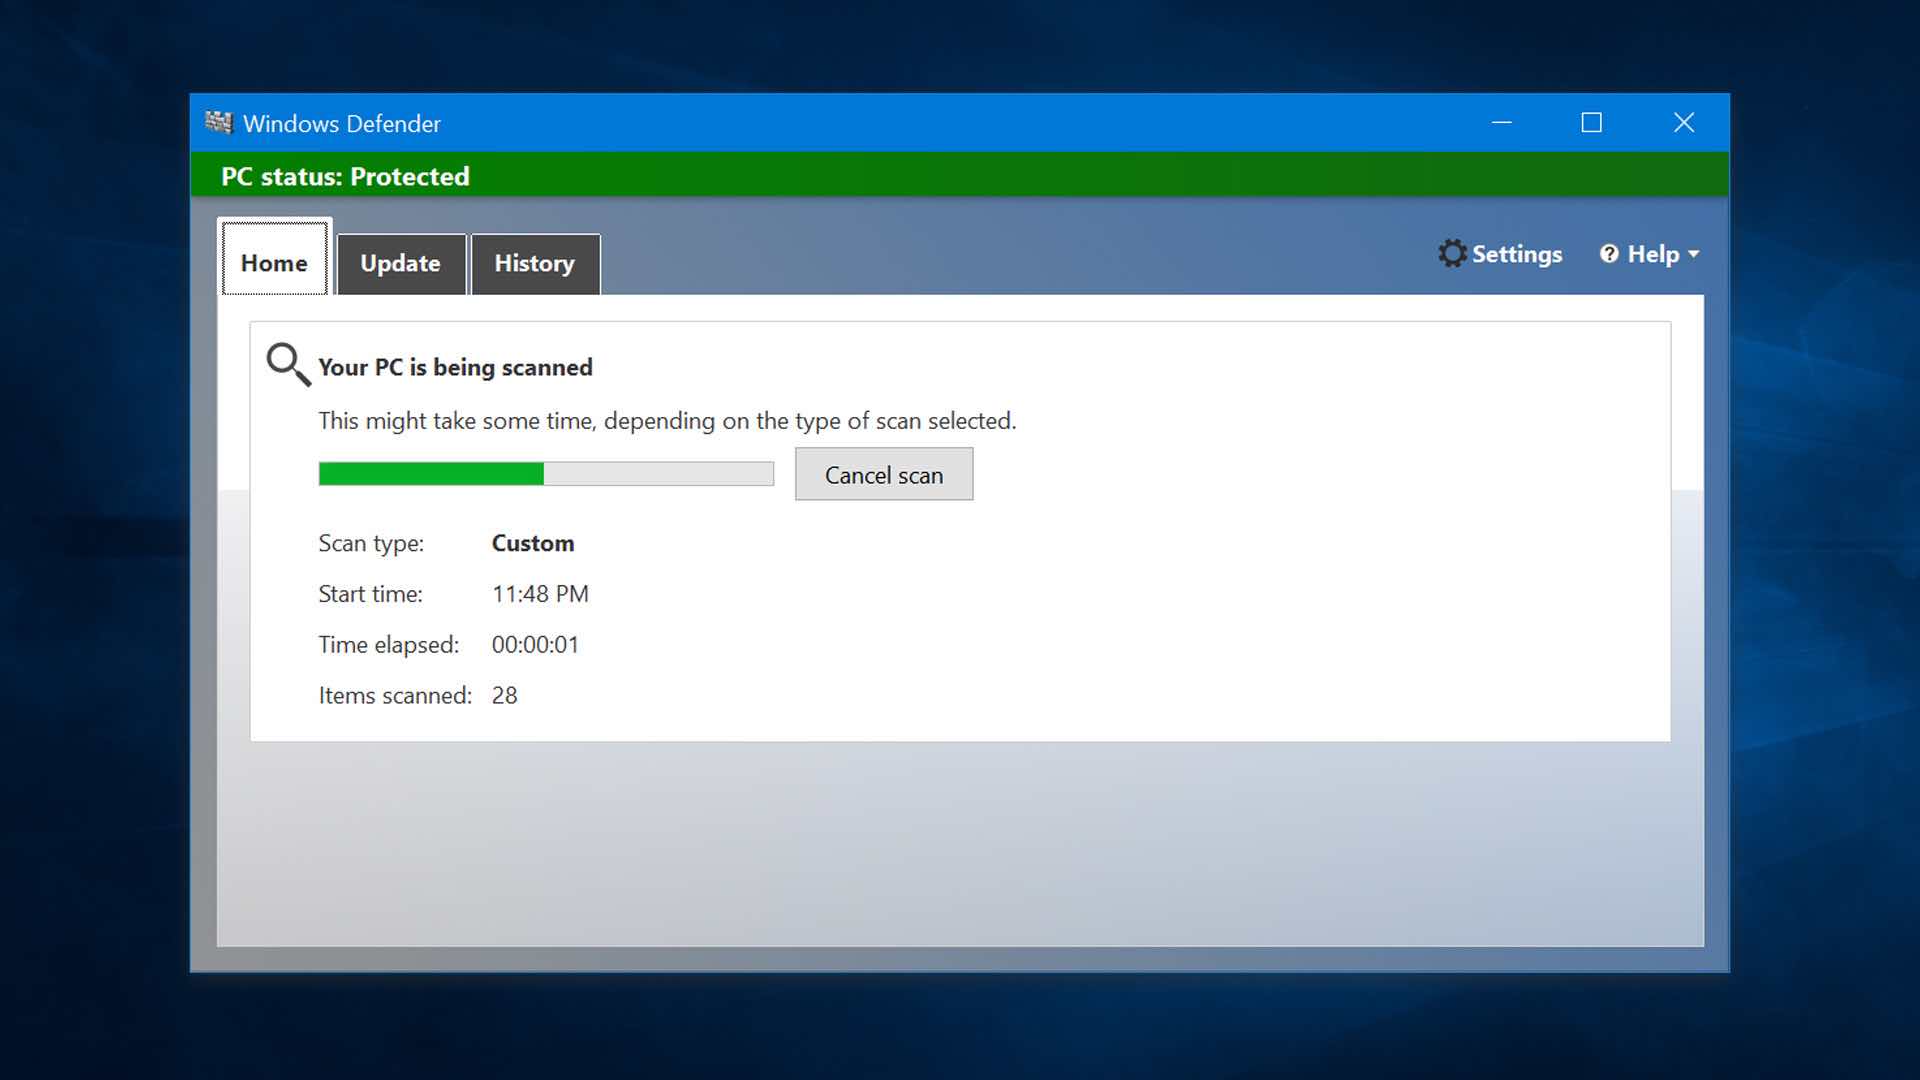Select the Home tab icon

pos(274,261)
